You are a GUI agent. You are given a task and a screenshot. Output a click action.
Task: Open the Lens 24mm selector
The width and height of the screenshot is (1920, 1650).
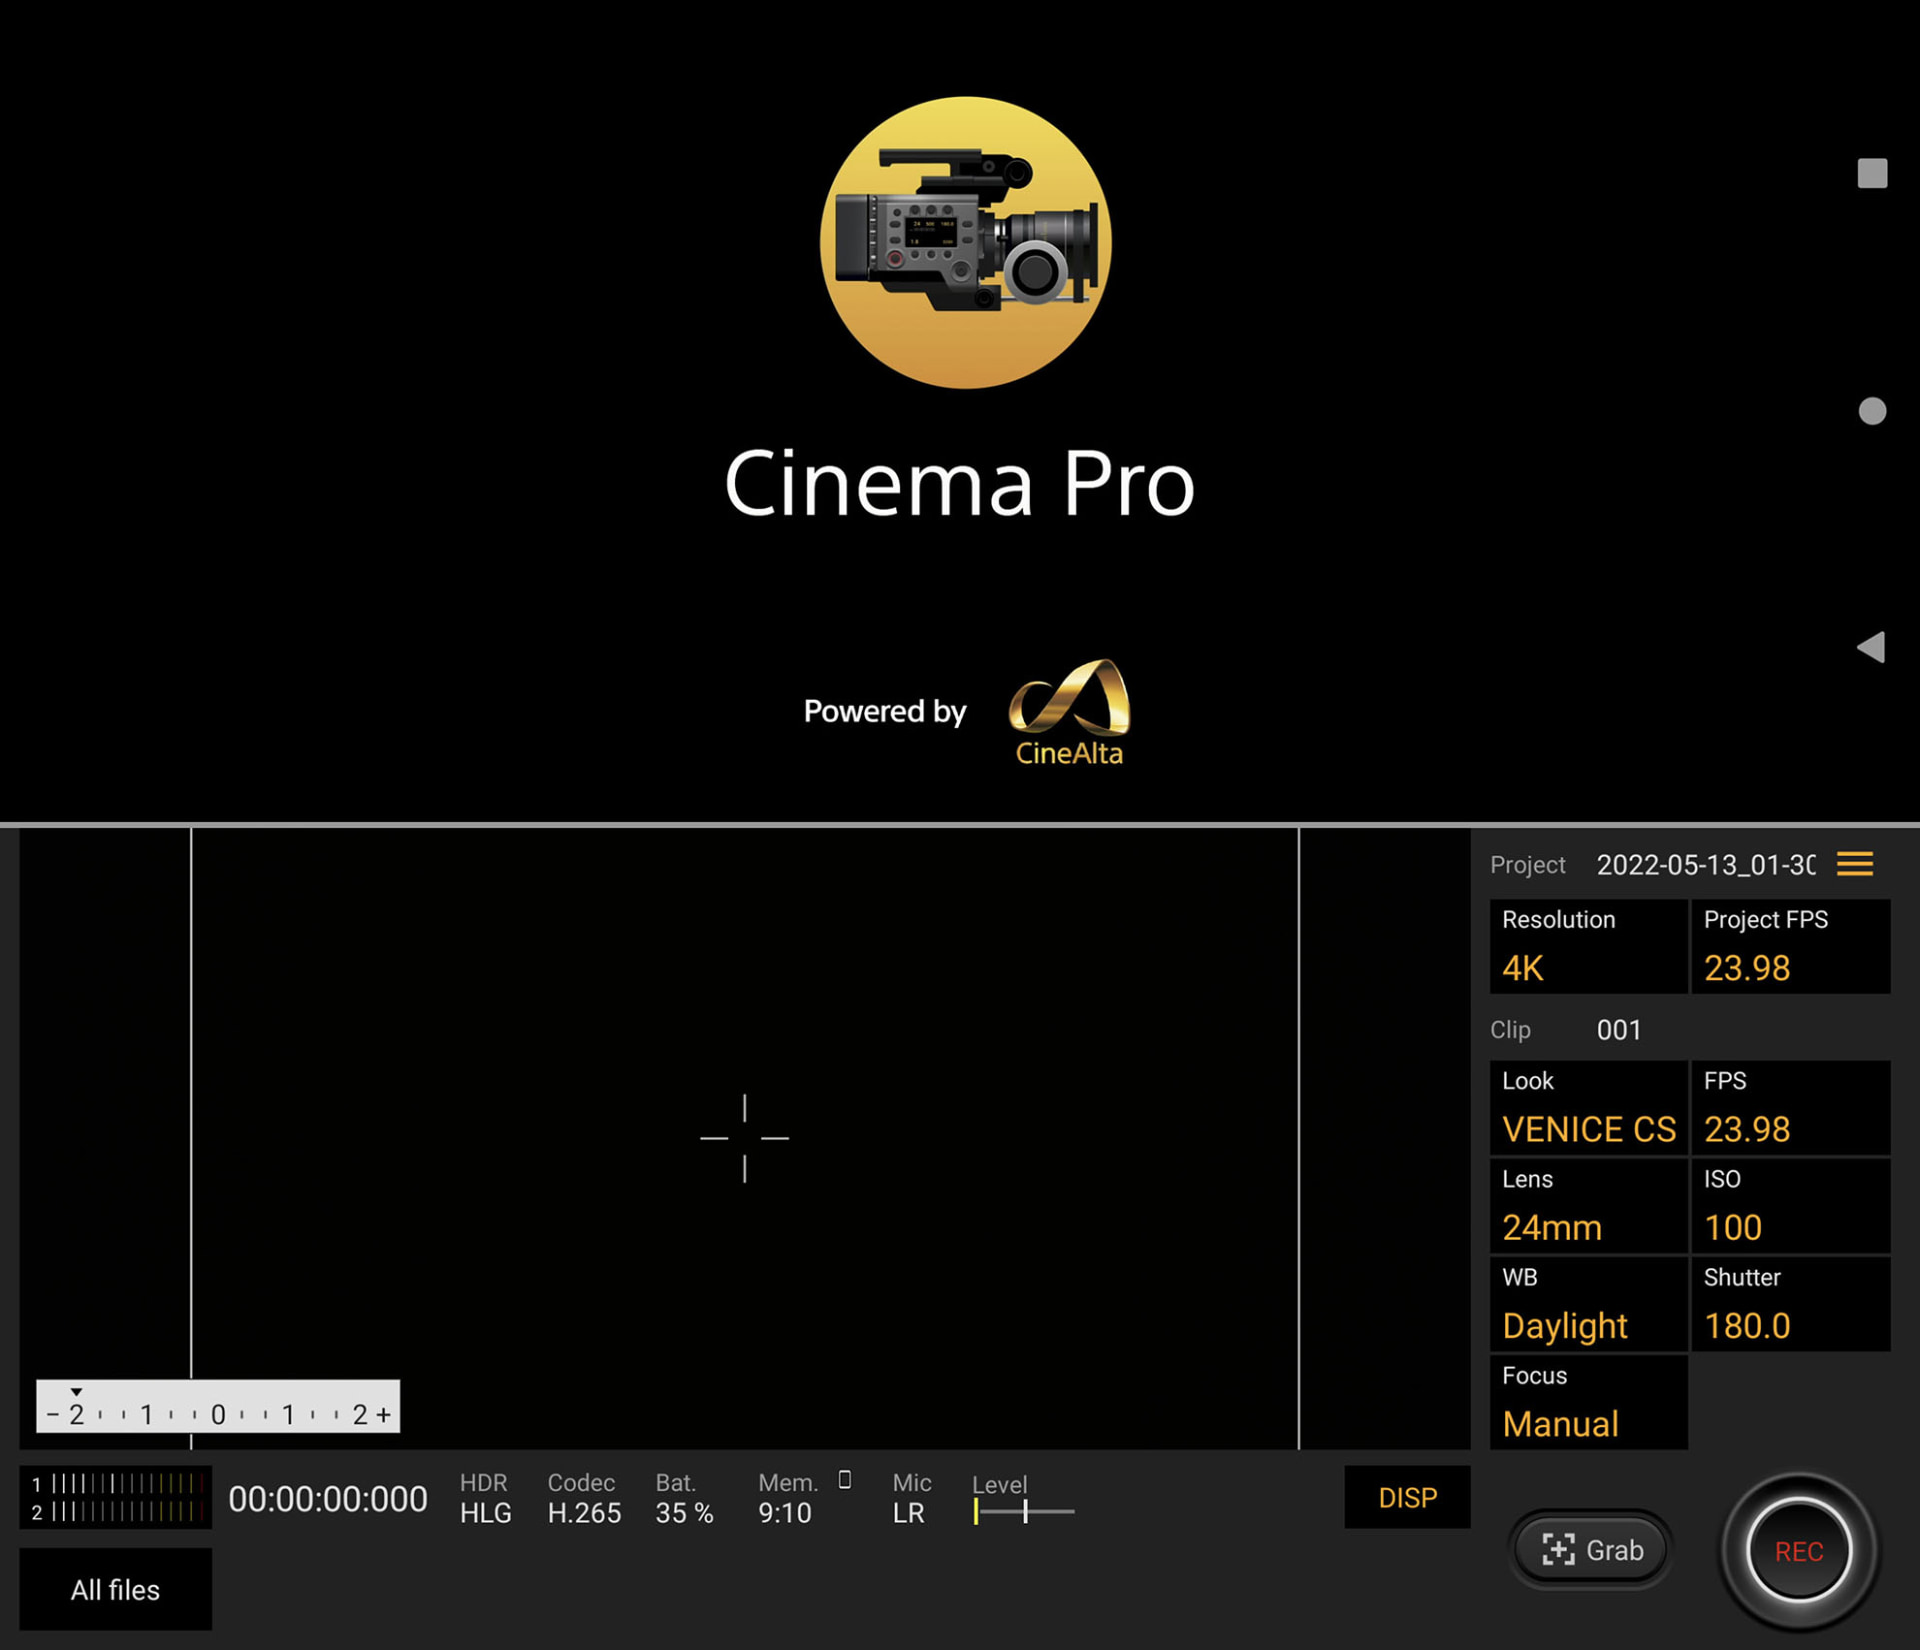1588,1206
